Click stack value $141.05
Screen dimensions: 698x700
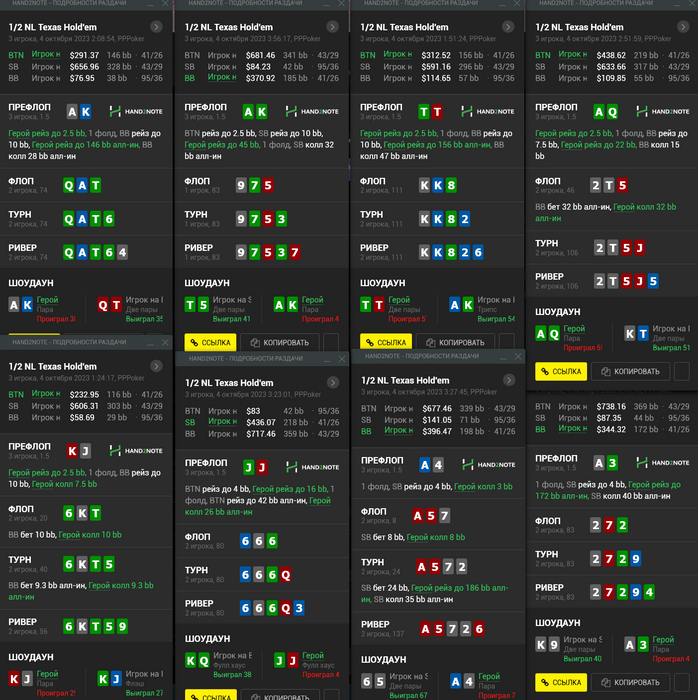pyautogui.click(x=437, y=420)
